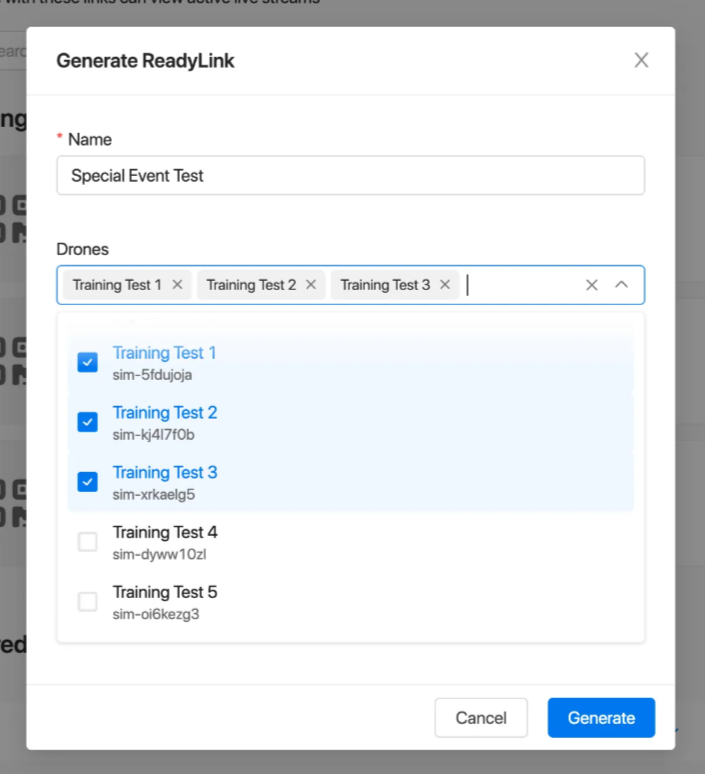Remove the Training Test 1 tag
Image resolution: width=705 pixels, height=774 pixels.
tap(177, 285)
